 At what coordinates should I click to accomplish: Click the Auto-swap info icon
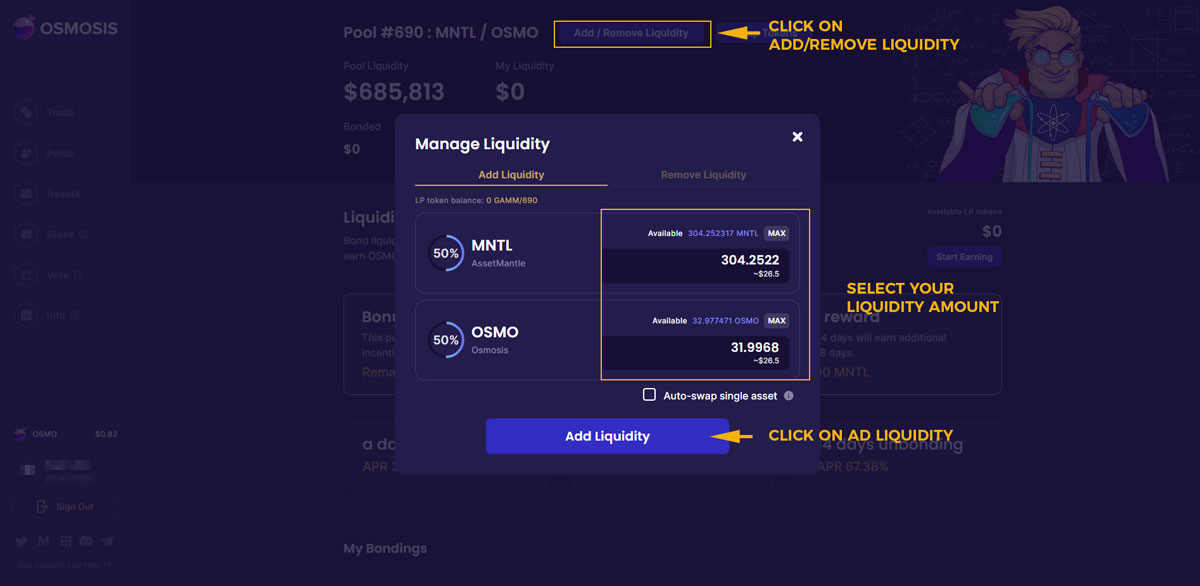789,396
